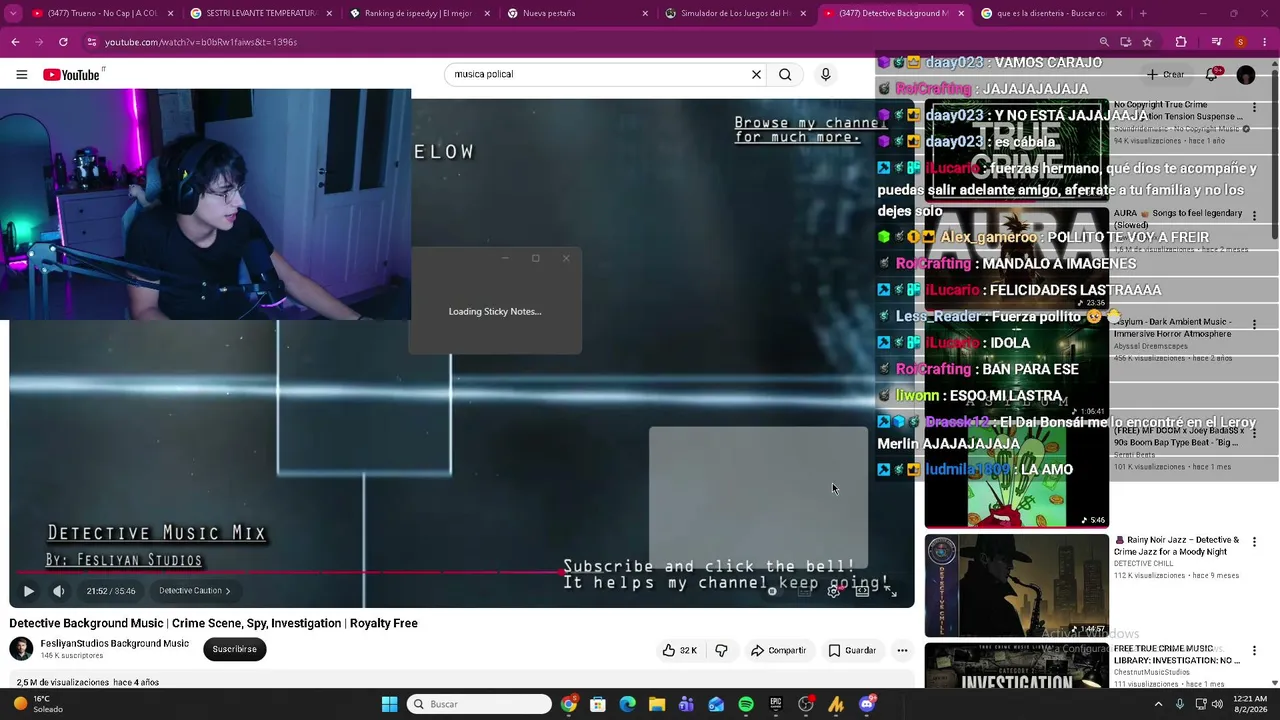Screen dimensions: 1280x720
Task: Seek on the red video progress bar
Action: coord(462,573)
